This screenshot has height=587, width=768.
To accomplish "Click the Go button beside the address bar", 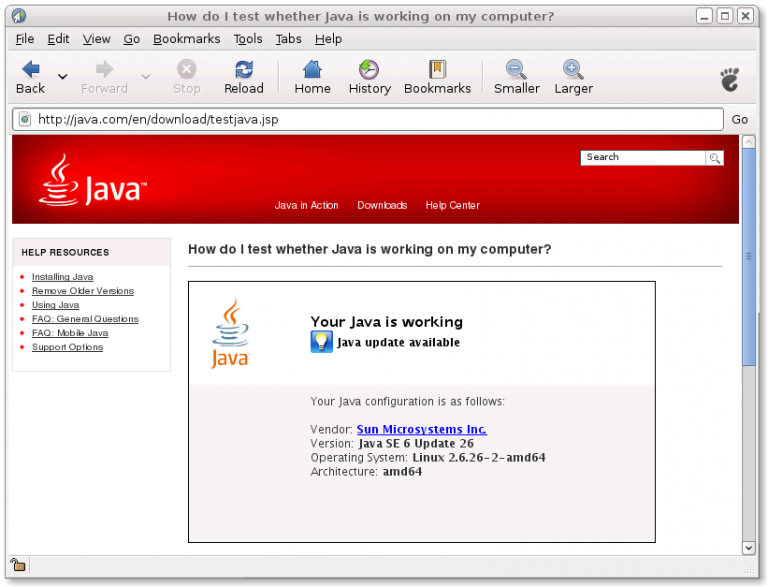I will click(740, 120).
